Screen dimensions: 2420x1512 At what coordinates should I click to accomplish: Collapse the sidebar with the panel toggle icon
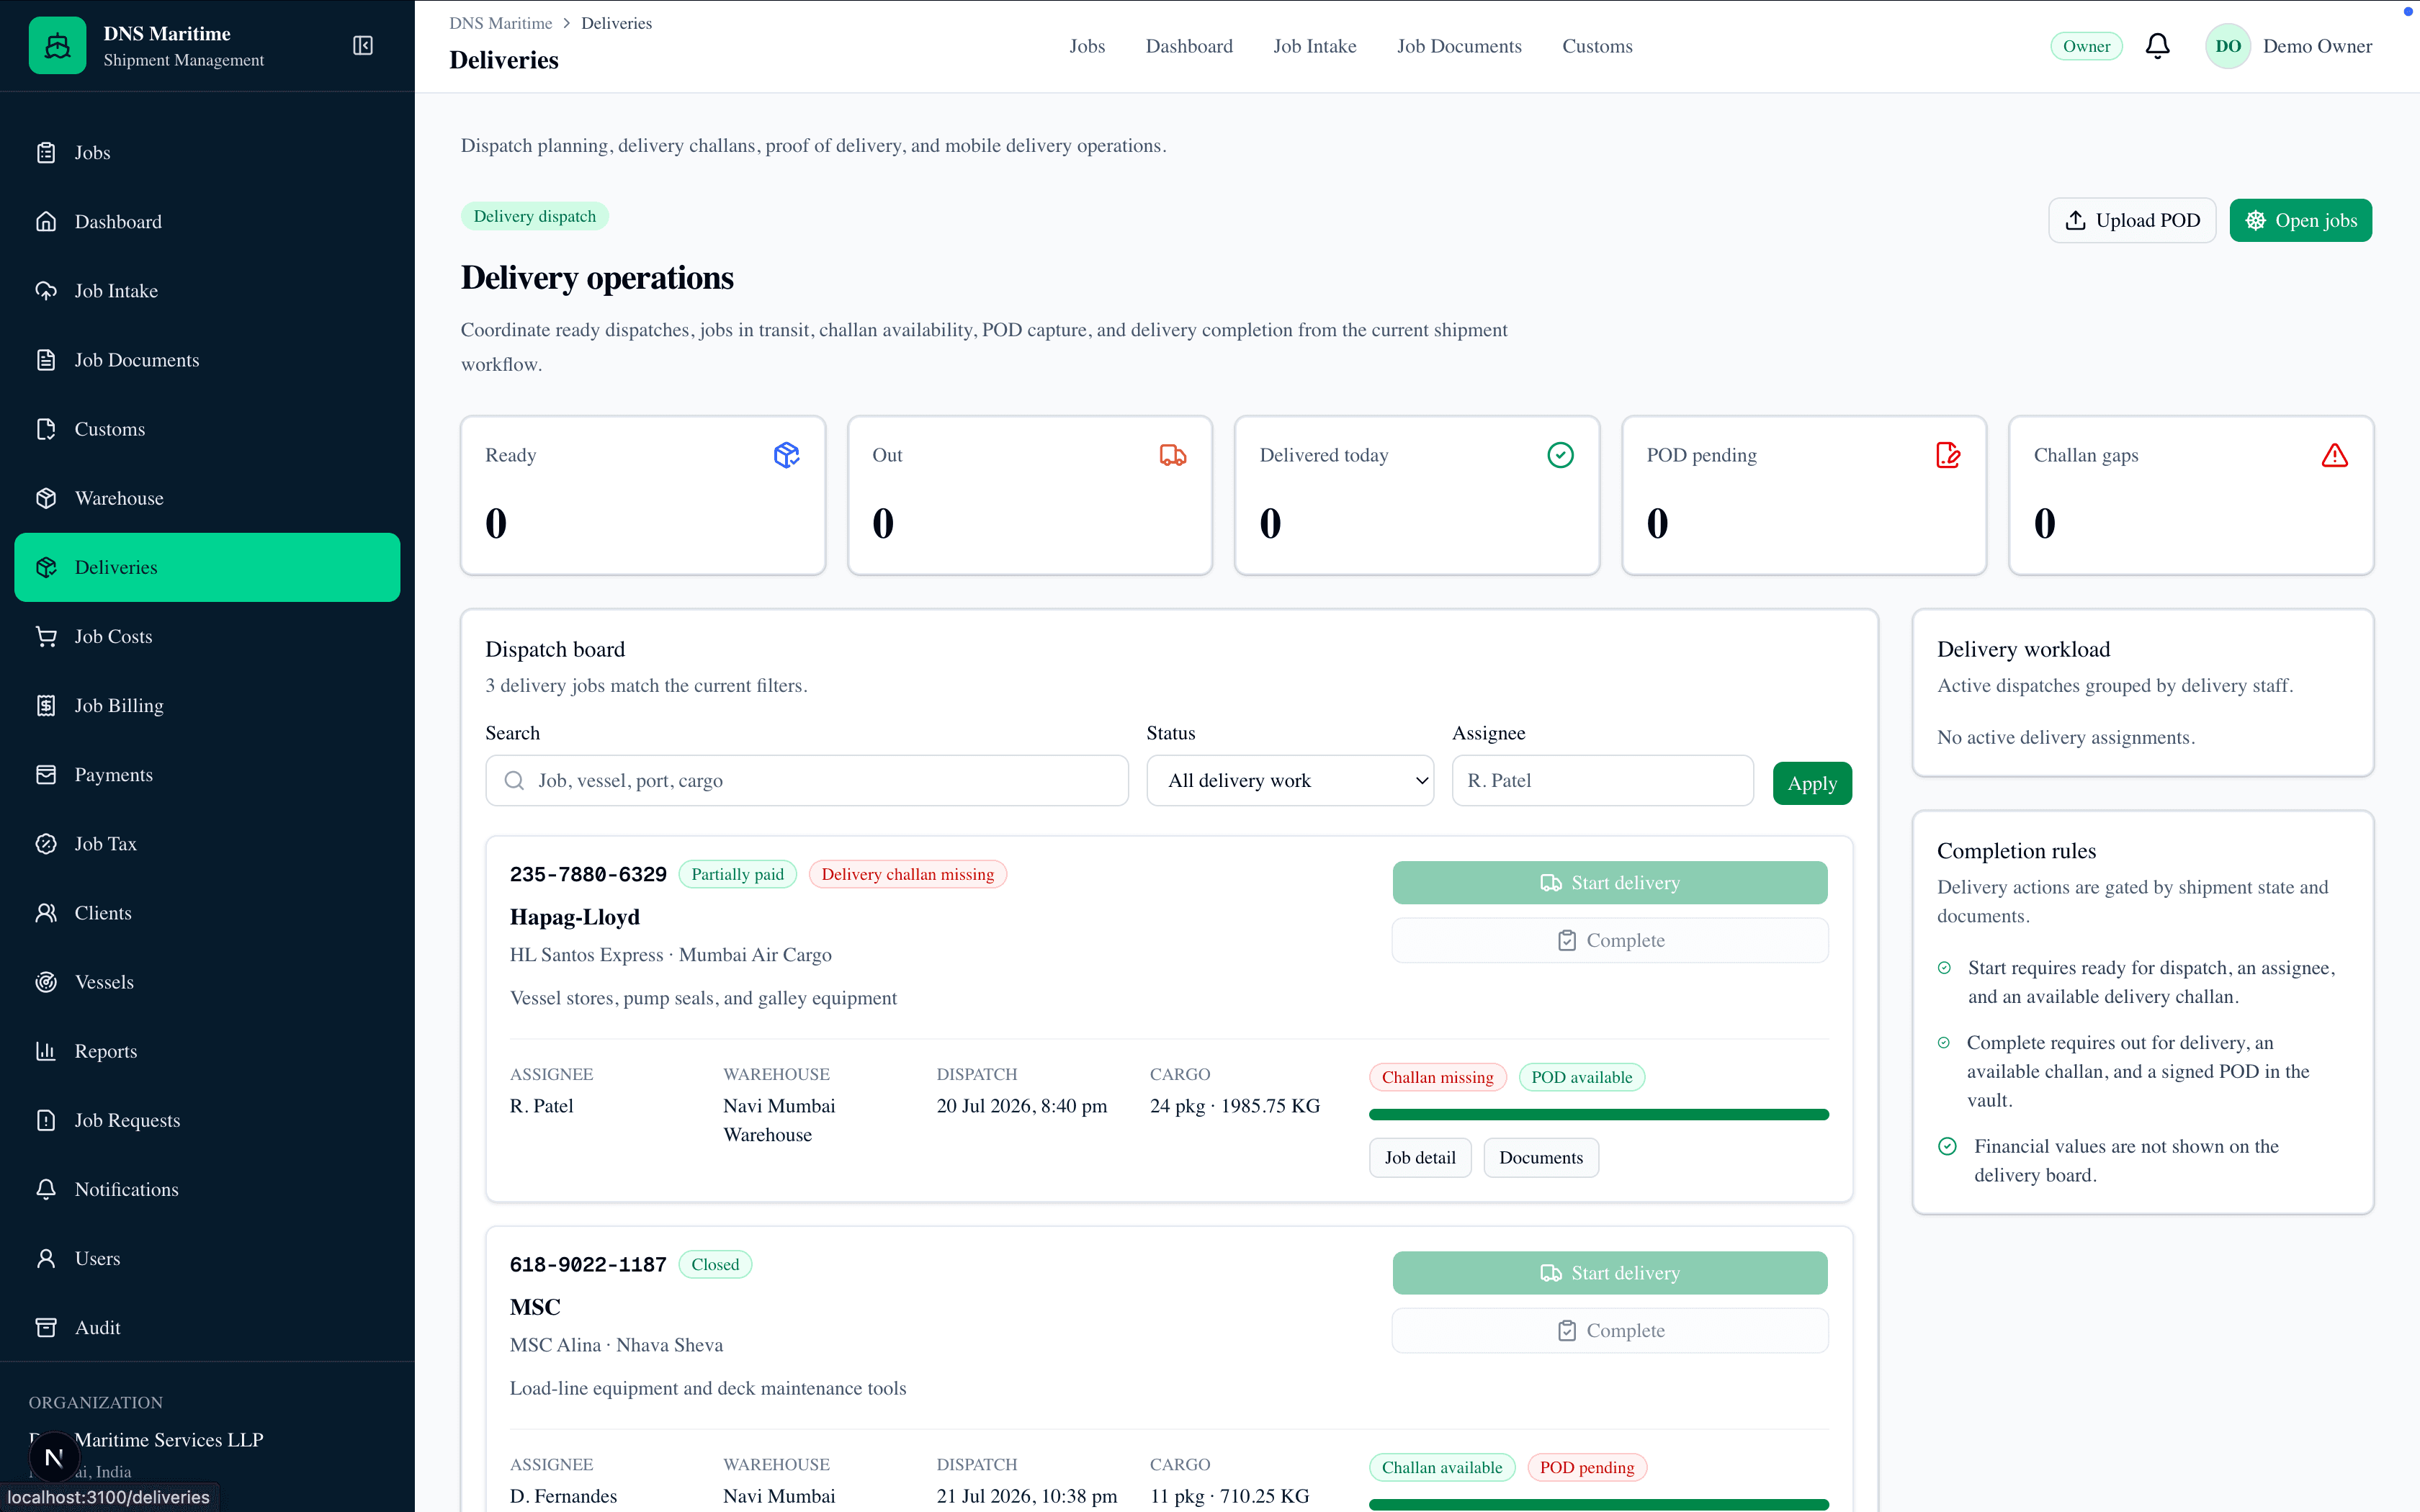(363, 46)
